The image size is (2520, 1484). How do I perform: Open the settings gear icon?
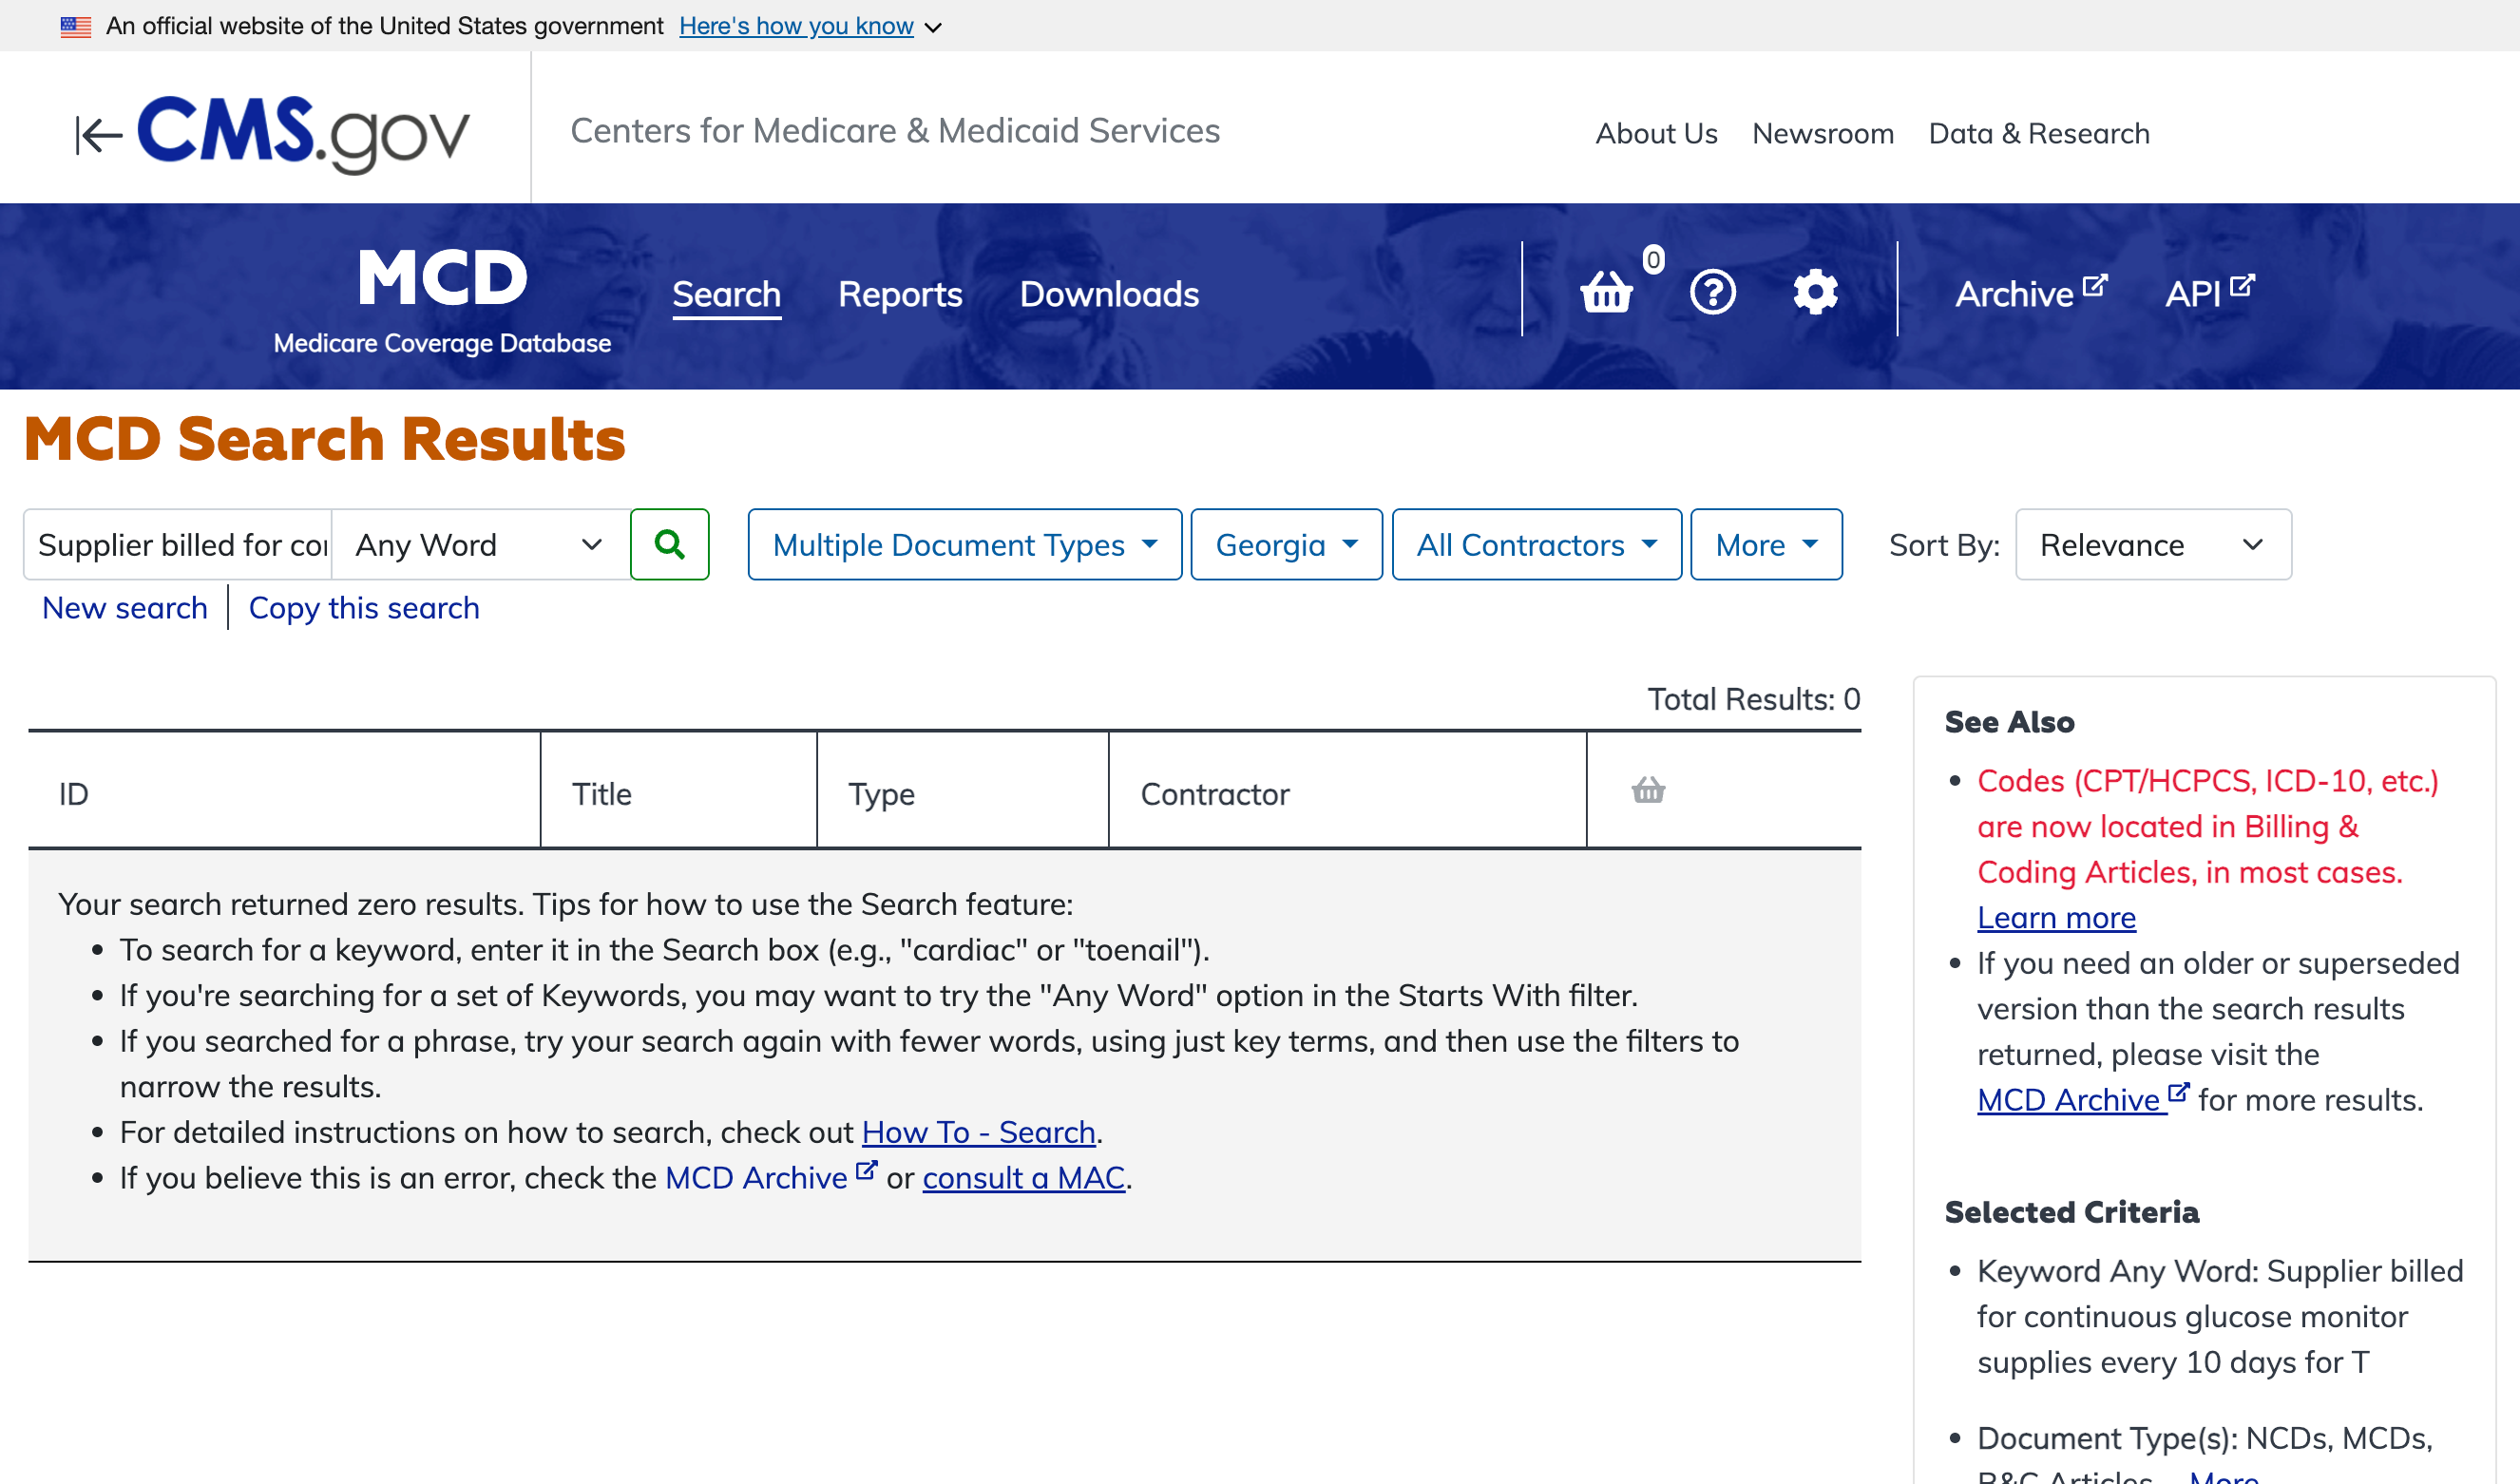pos(1814,293)
